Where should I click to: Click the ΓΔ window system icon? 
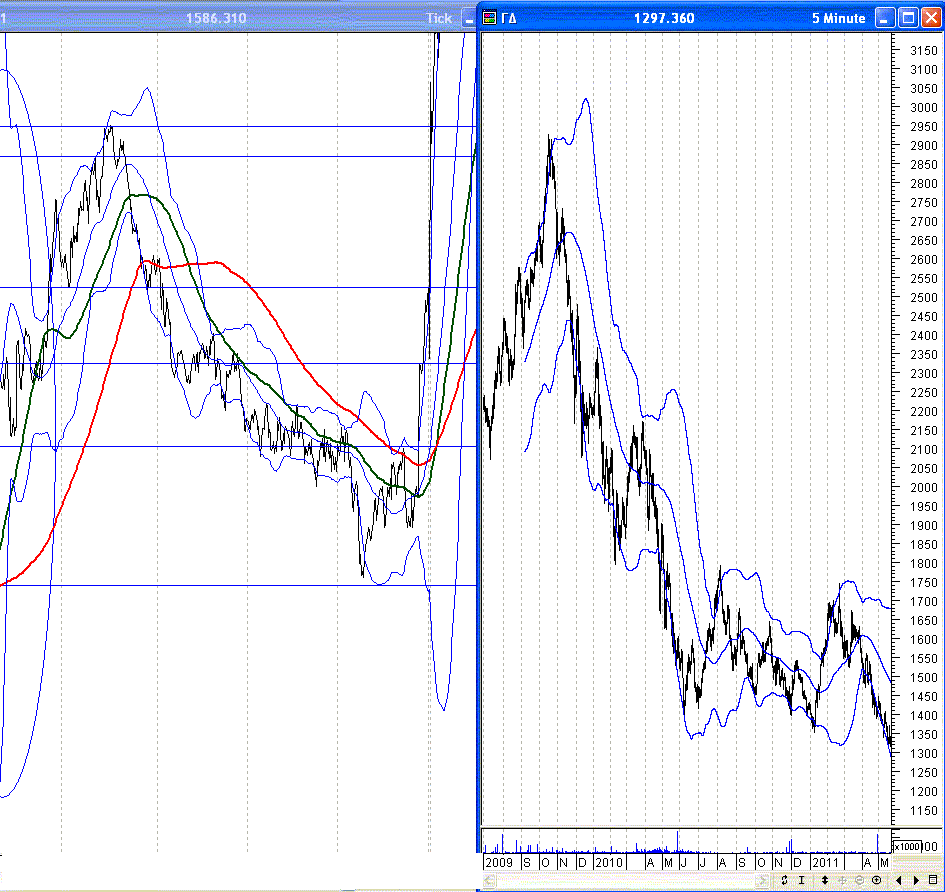489,18
